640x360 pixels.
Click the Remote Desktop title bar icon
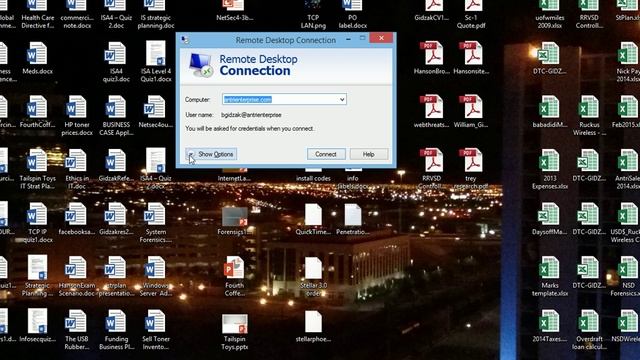(x=185, y=40)
